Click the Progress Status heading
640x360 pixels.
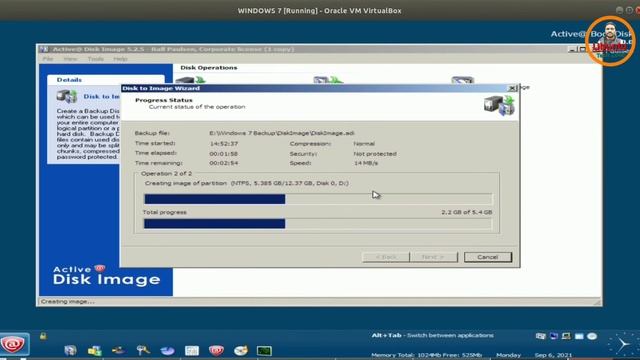click(x=164, y=100)
